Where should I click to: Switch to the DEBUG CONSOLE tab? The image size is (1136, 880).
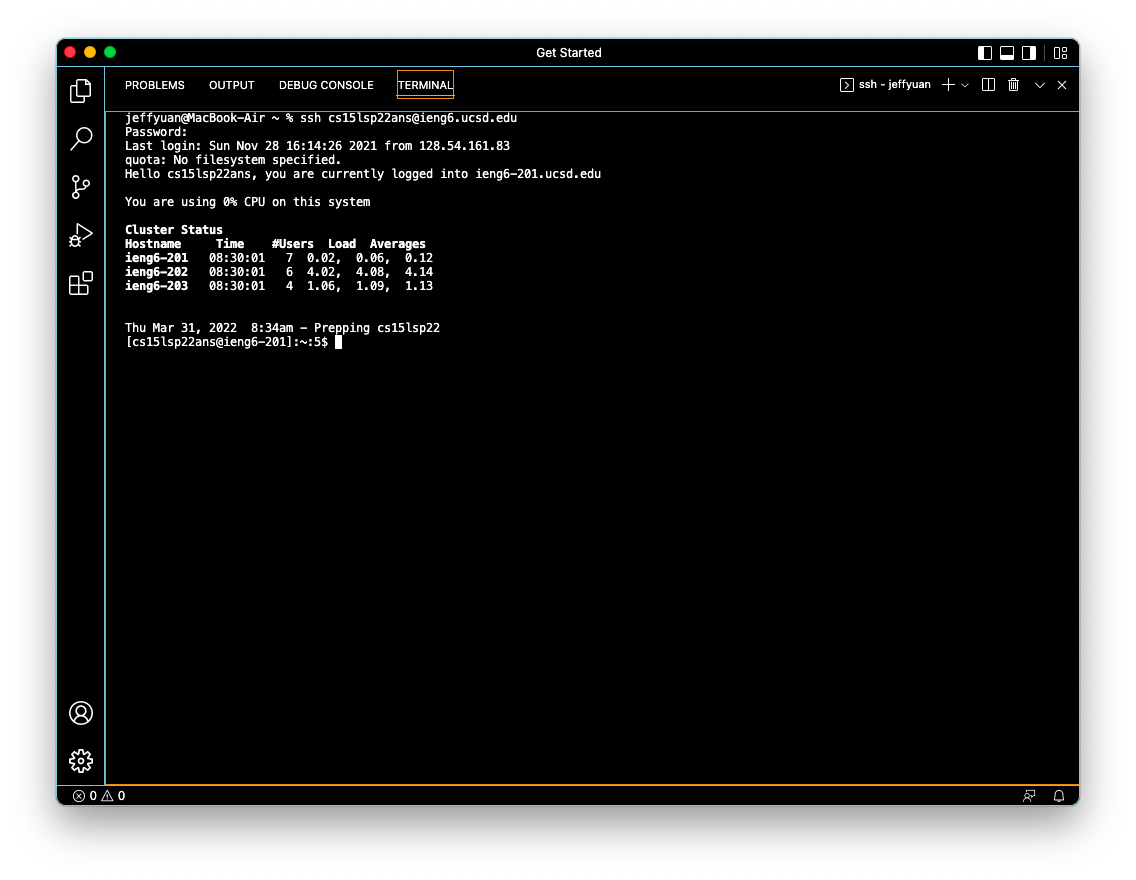(326, 85)
